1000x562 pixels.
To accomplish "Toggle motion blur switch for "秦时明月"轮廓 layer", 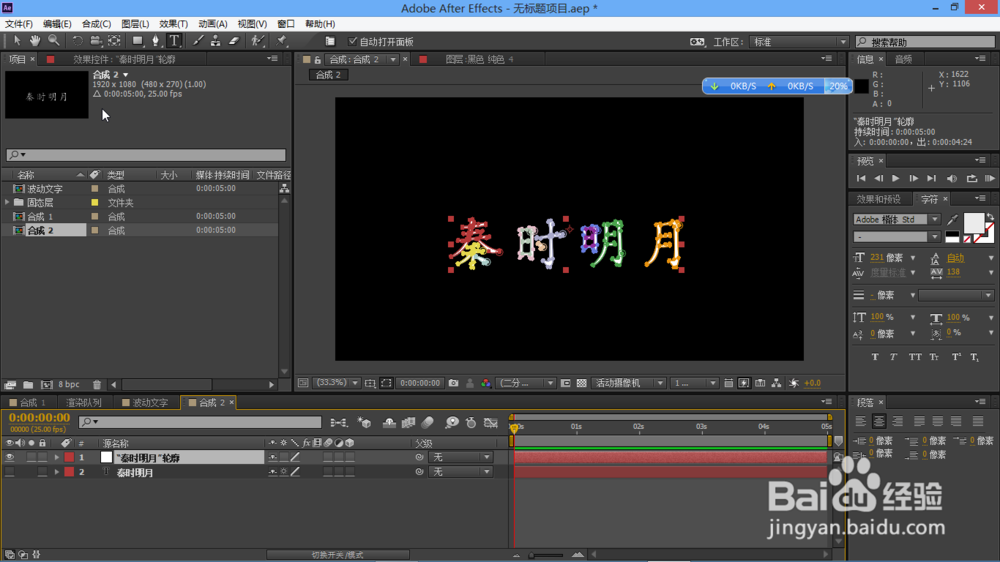I will (x=328, y=457).
